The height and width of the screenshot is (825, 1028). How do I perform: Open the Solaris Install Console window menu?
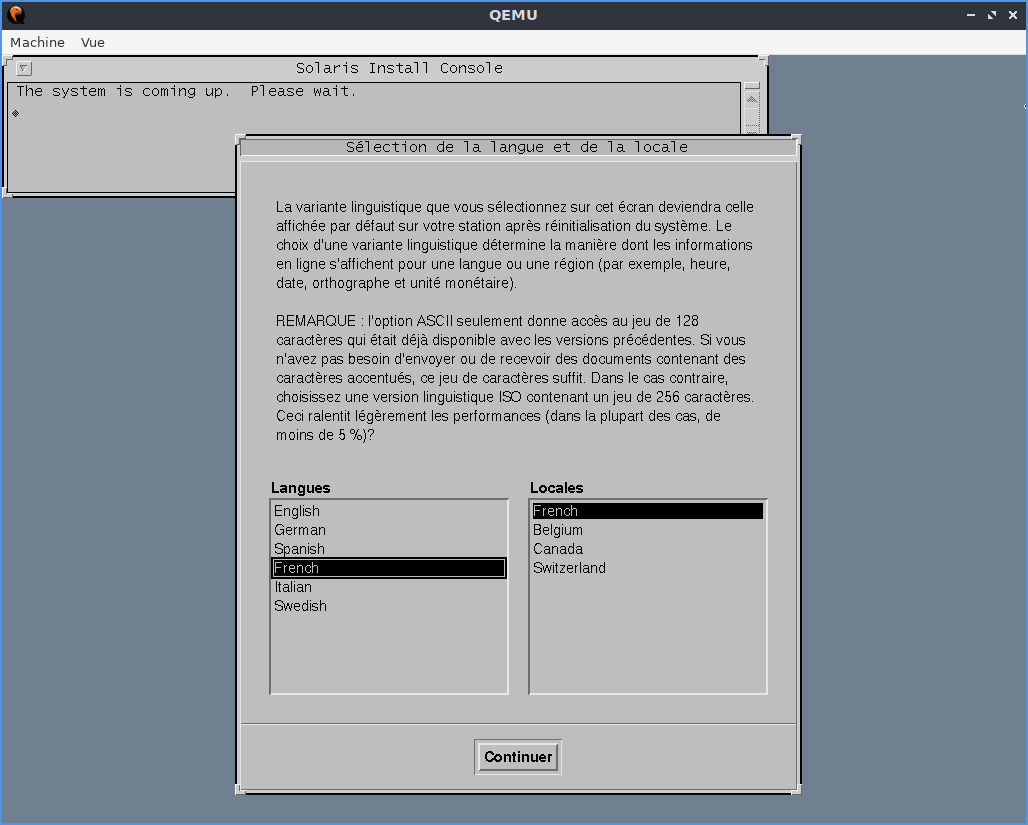(24, 68)
